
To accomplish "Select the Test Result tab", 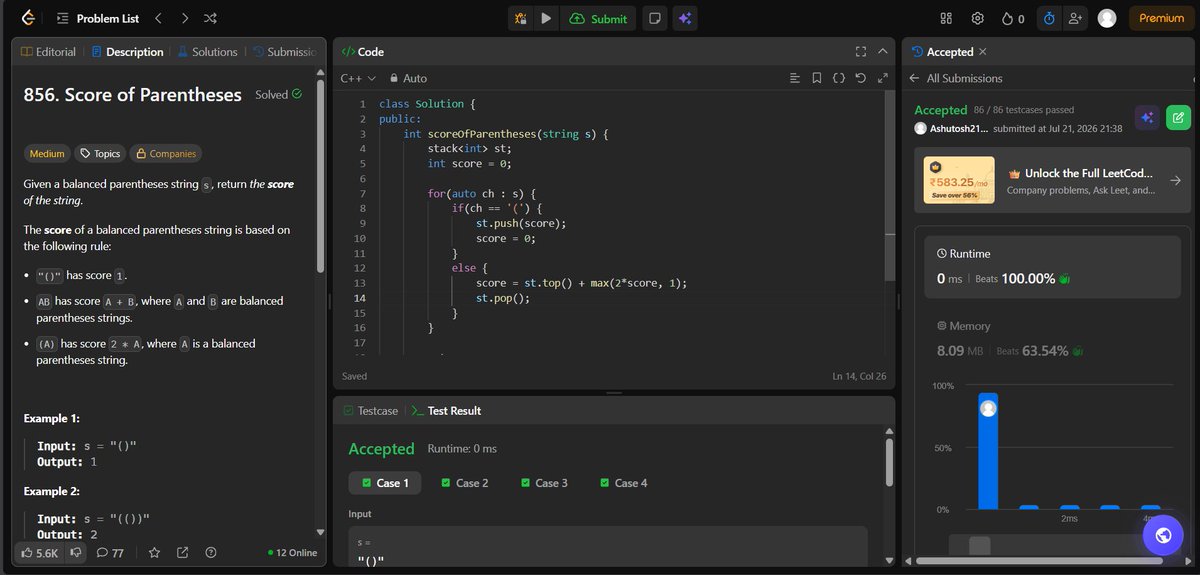I will point(446,411).
